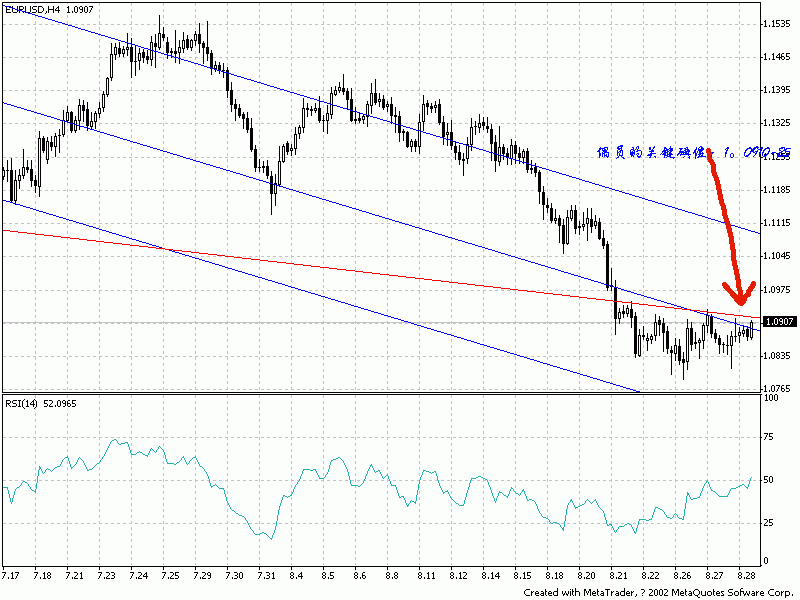Screen dimensions: 800x600
Task: Select the 7.30 date label
Action: pyautogui.click(x=234, y=576)
